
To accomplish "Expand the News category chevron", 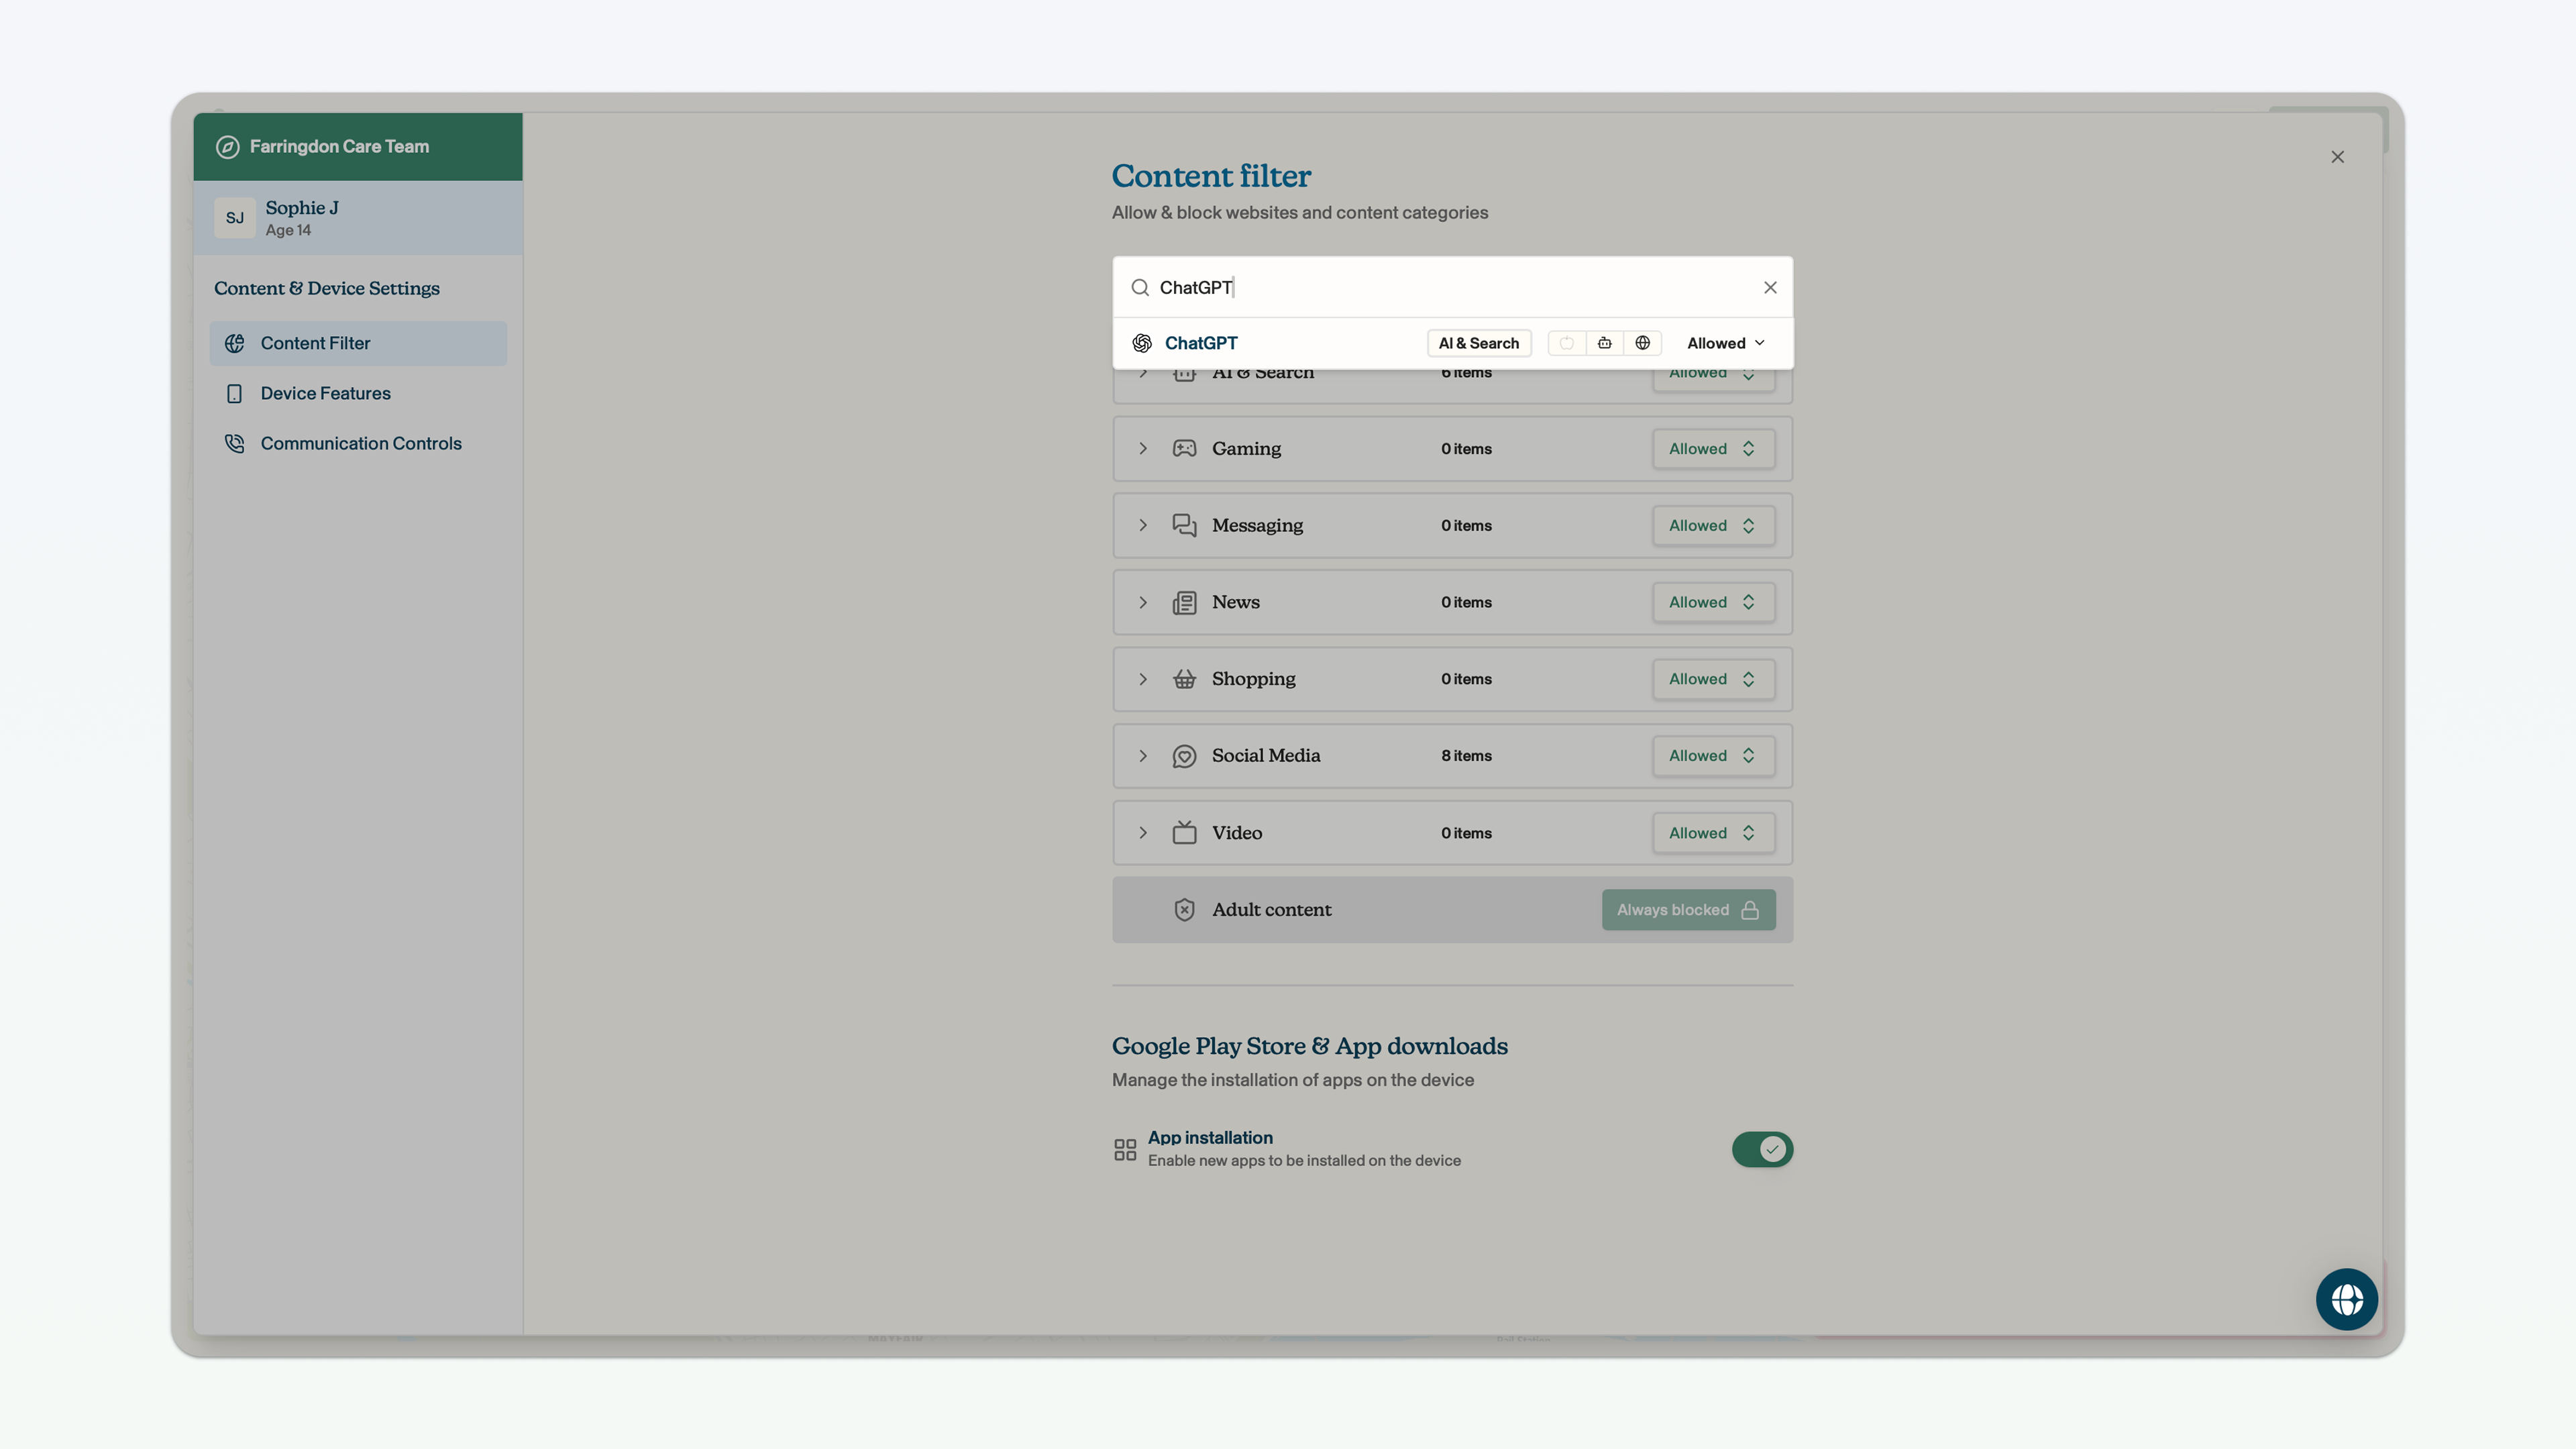I will click(1143, 603).
